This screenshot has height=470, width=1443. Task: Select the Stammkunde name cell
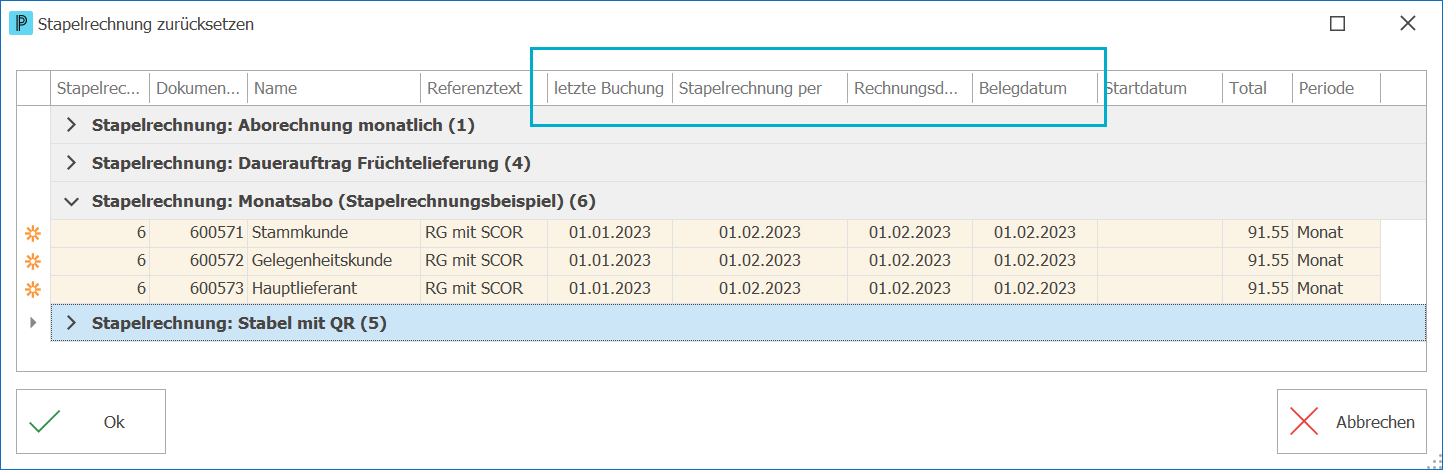334,233
